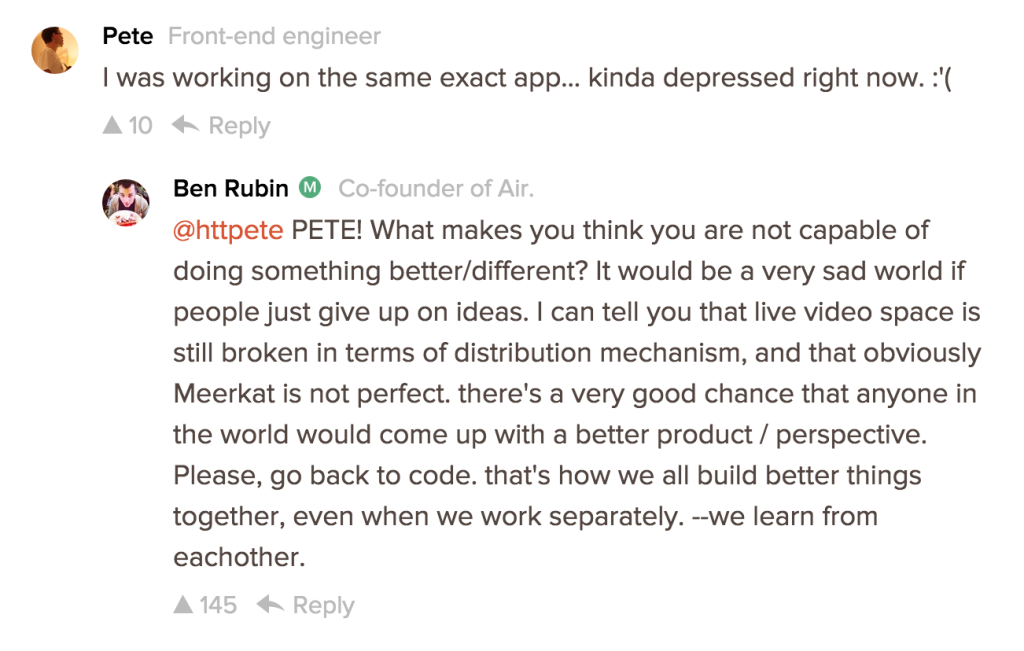Click Ben Rubin's avatar thumbnail image
This screenshot has height=651, width=1024.
click(126, 201)
